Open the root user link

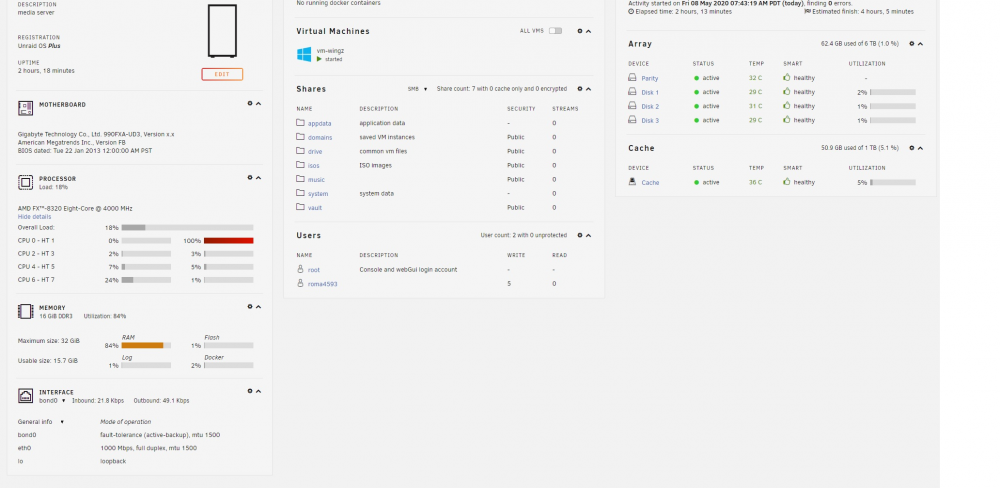tap(314, 270)
